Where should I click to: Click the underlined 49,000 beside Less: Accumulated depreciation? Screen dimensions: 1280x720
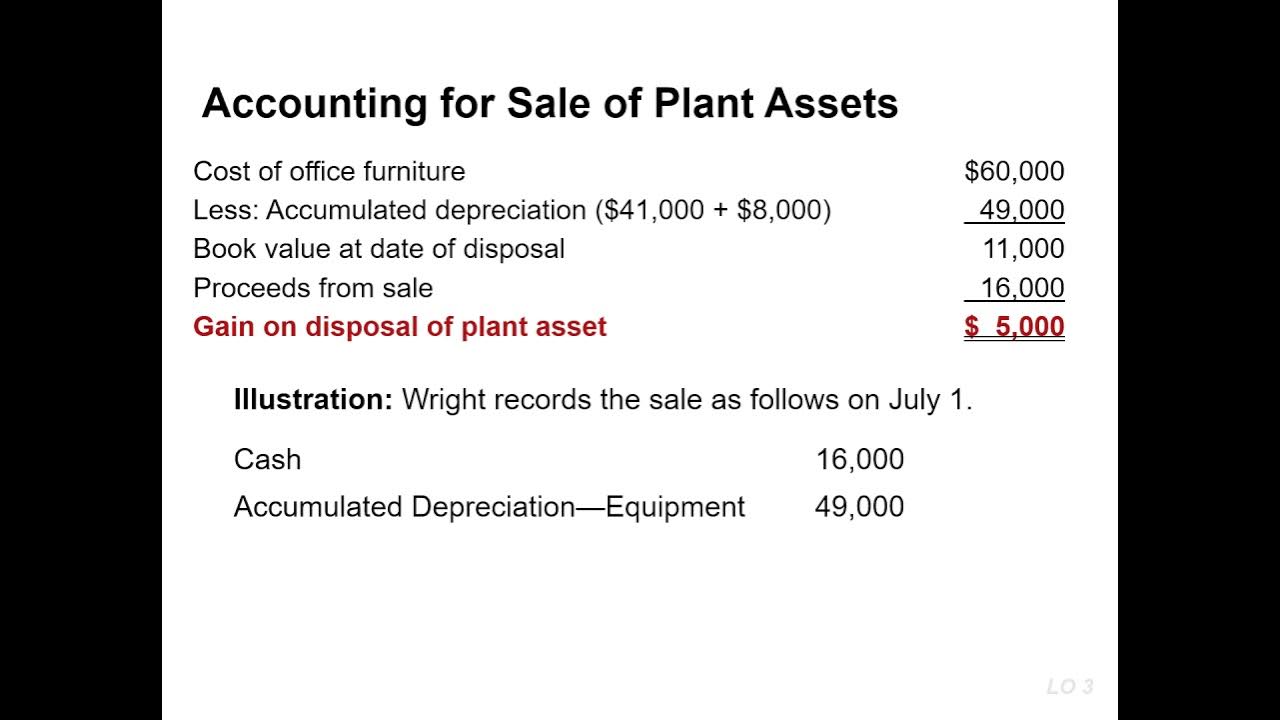1021,210
